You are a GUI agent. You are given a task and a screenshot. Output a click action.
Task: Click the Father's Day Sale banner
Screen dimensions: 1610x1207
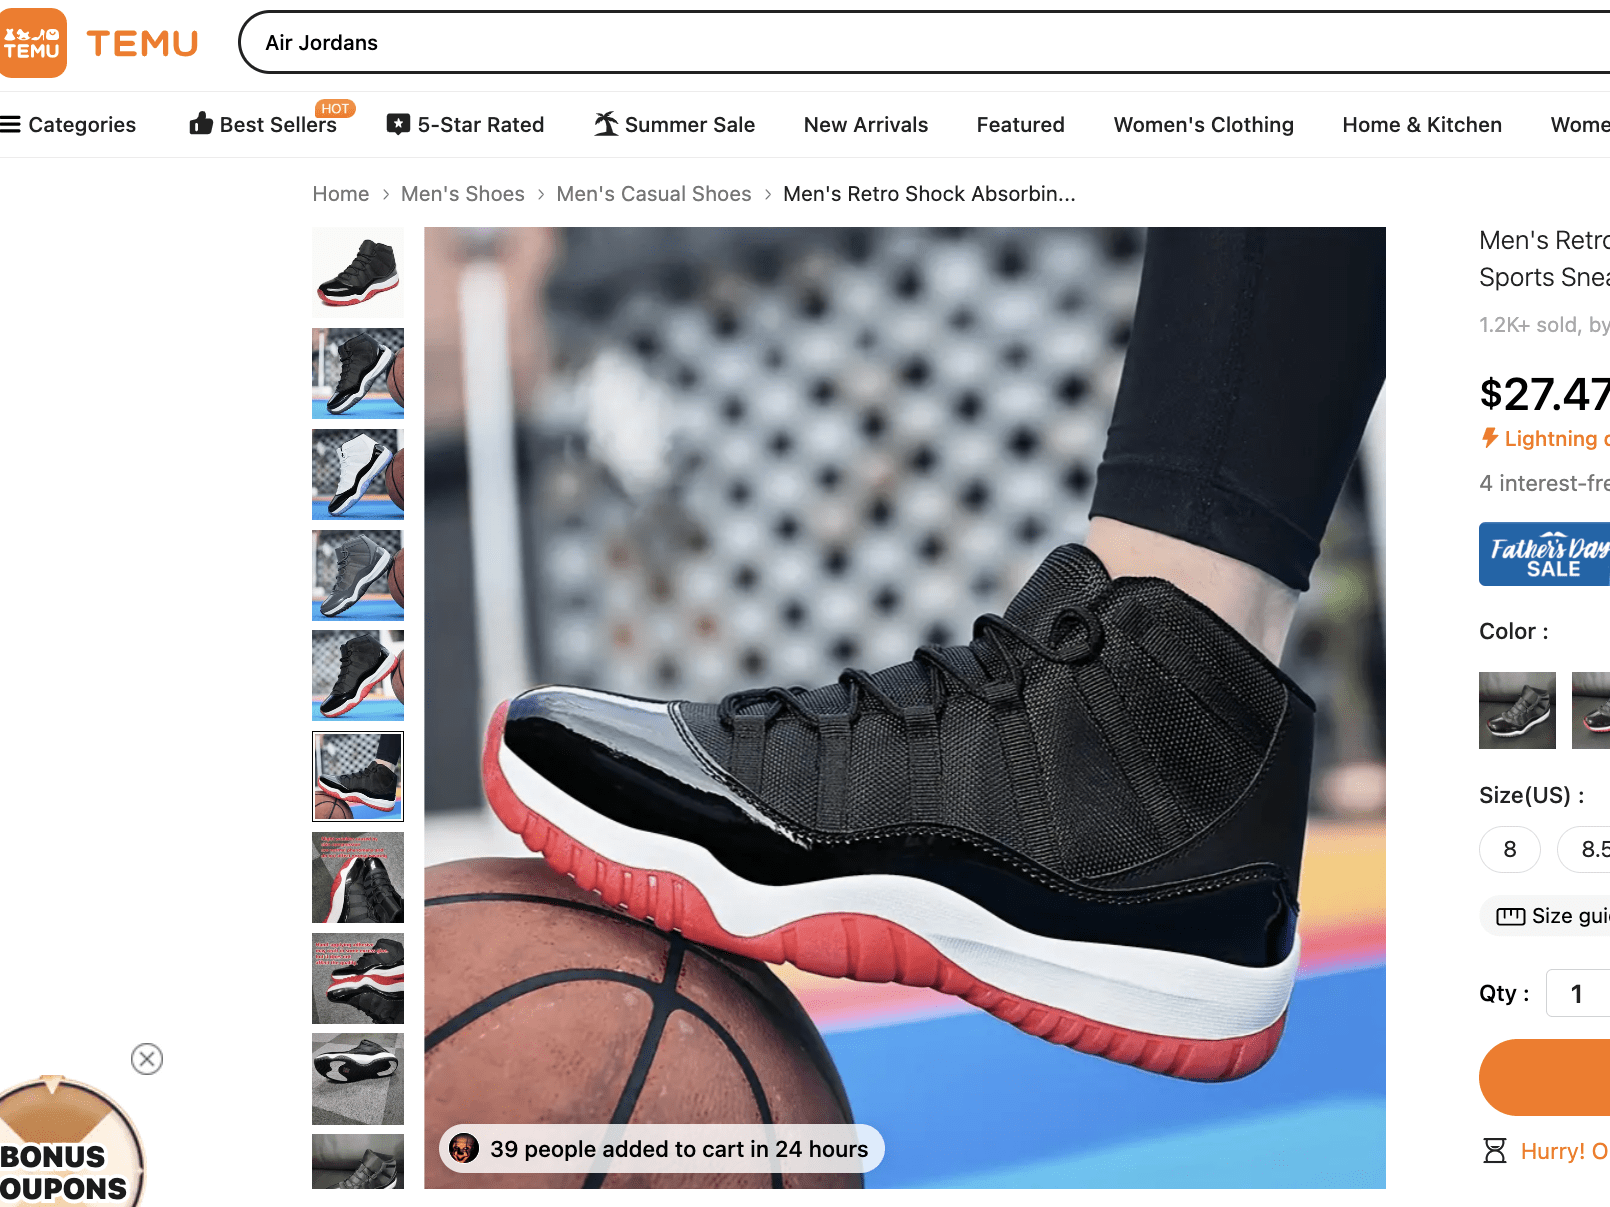(1545, 554)
